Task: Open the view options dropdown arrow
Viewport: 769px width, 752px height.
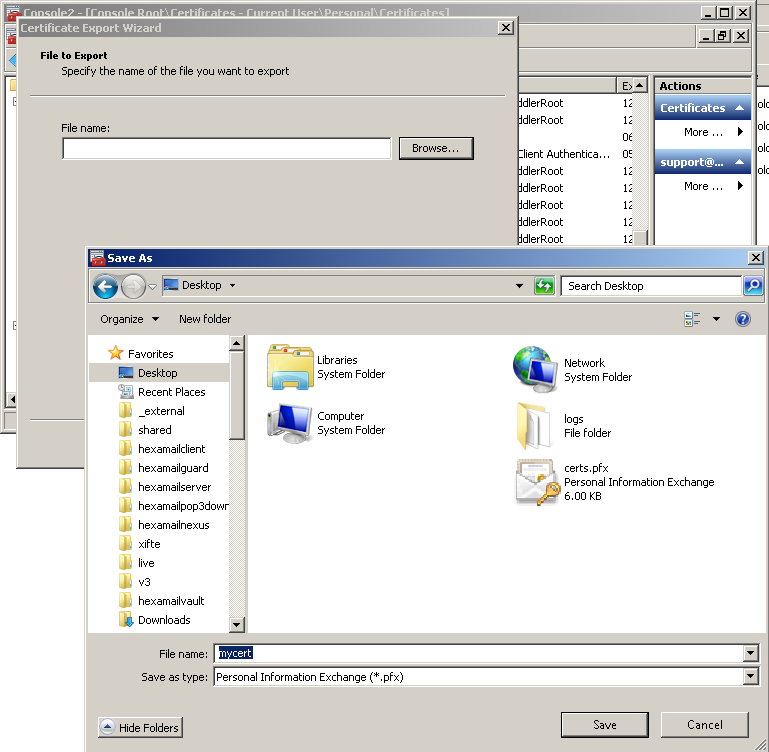Action: tap(716, 319)
